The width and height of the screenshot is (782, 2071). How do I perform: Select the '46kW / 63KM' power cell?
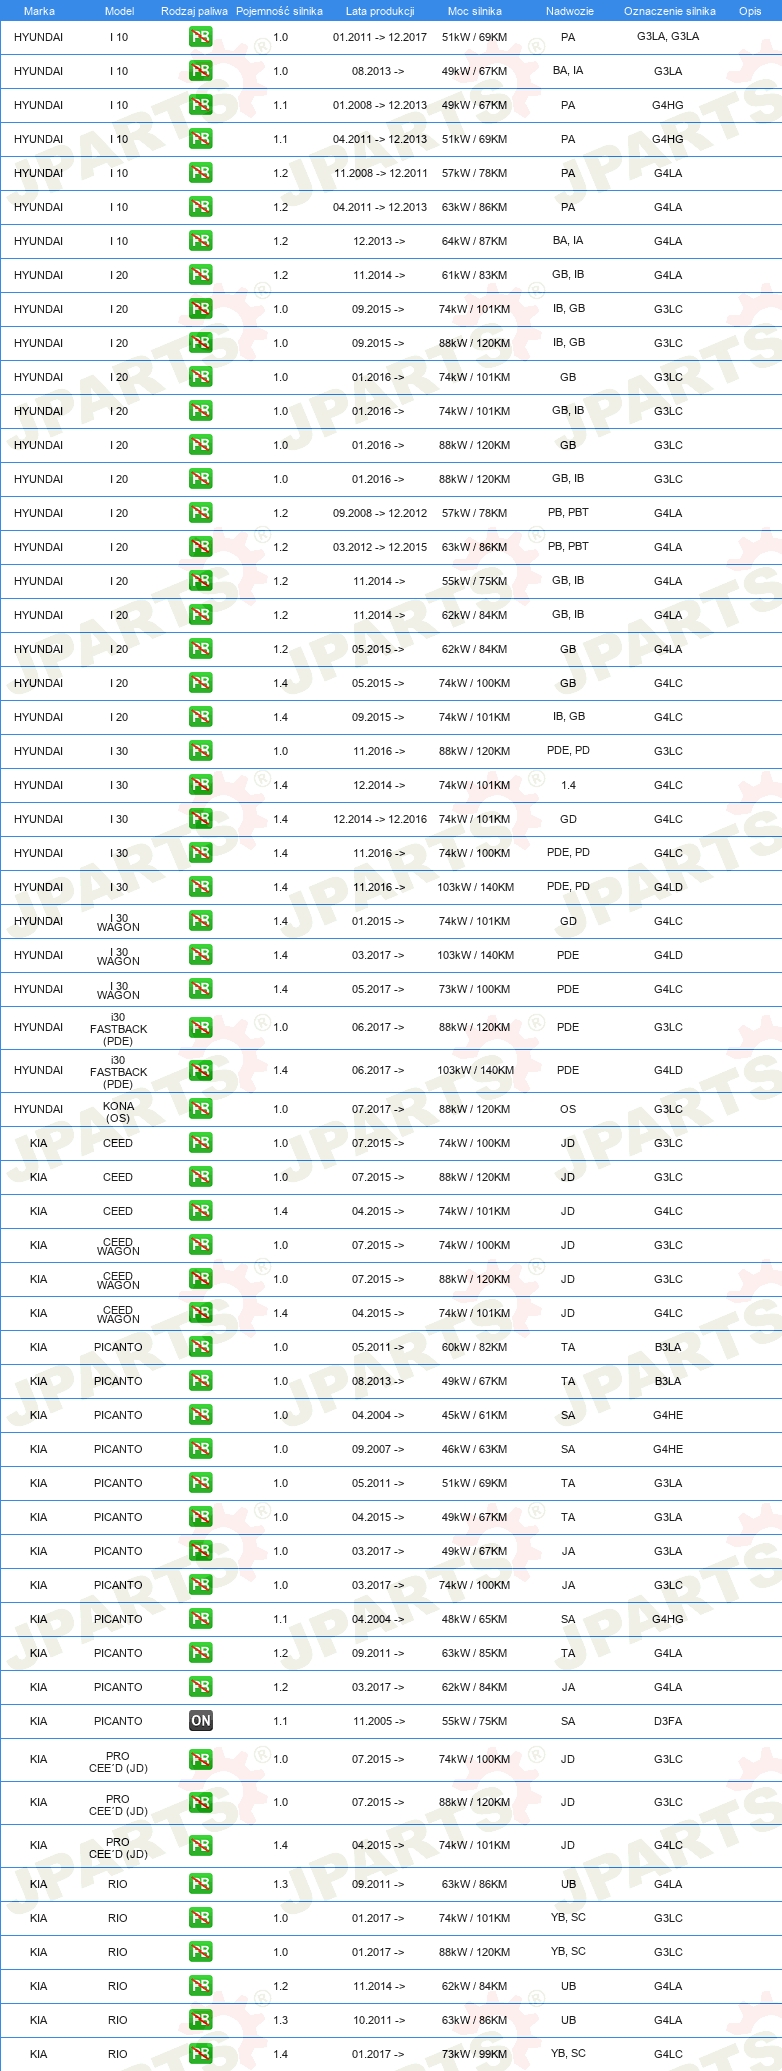[474, 1449]
